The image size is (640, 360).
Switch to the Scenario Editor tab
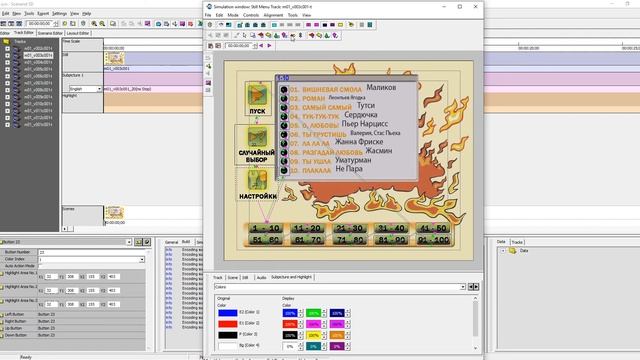tap(50, 33)
